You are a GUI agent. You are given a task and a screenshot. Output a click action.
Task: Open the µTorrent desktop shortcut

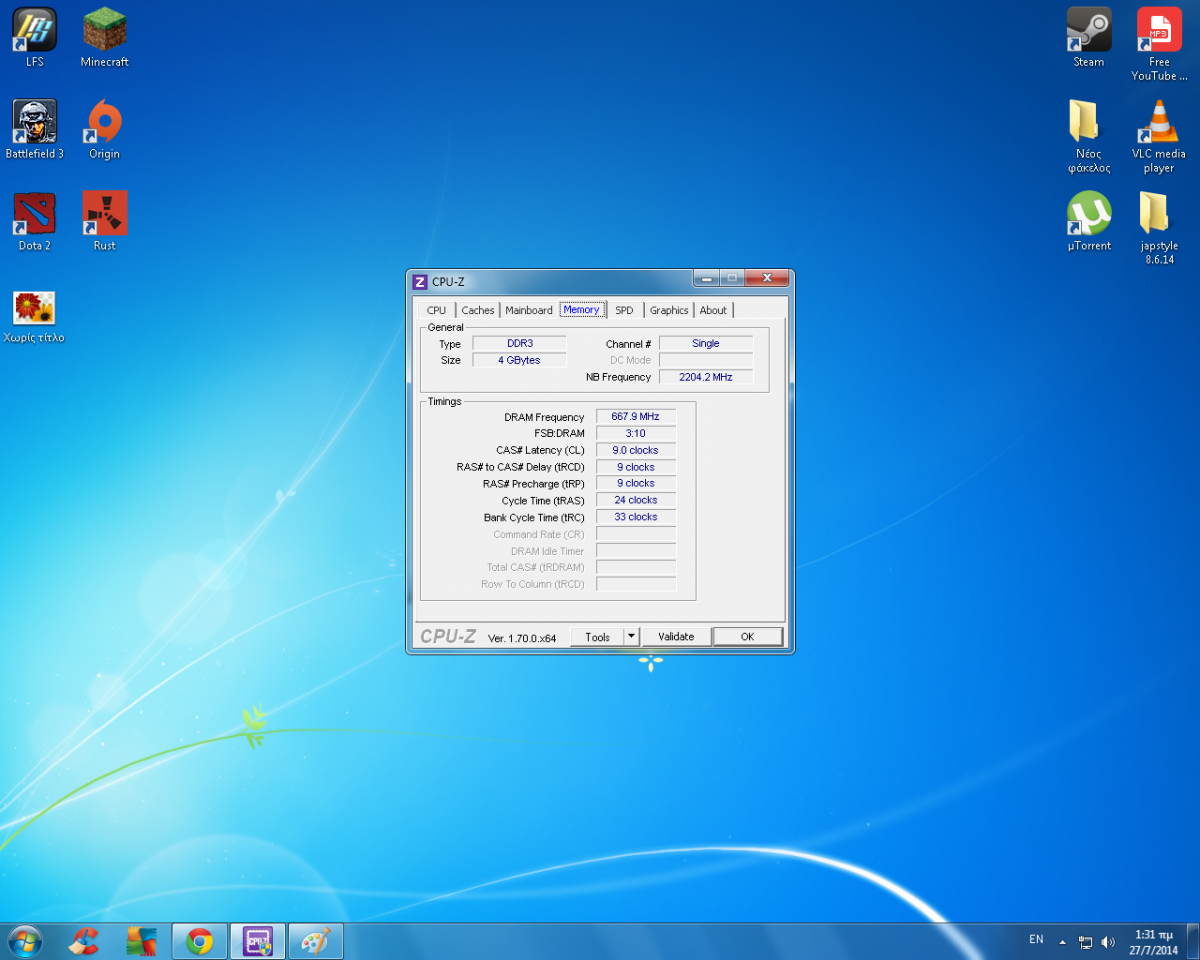coord(1089,221)
